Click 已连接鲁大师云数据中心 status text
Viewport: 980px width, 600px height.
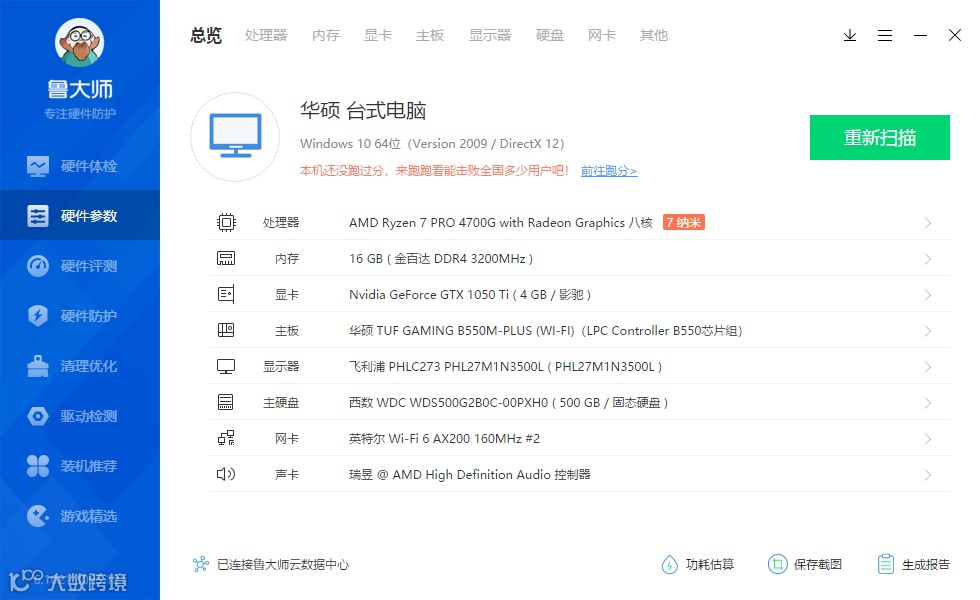(x=282, y=564)
